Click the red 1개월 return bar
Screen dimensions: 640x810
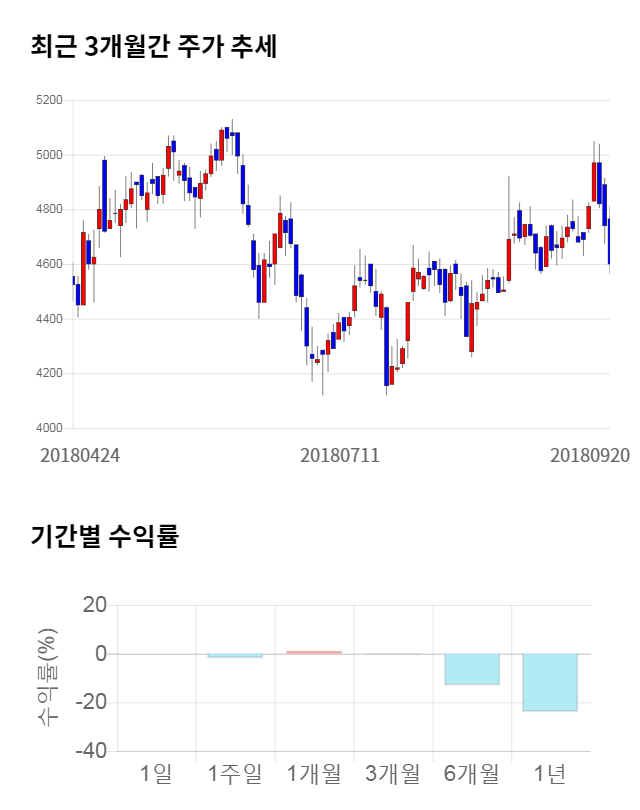(314, 652)
